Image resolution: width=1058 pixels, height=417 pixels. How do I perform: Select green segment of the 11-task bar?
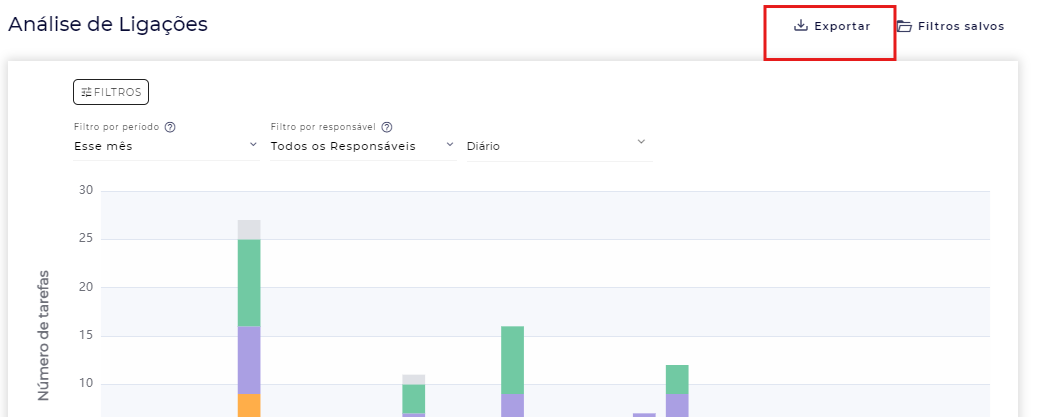coord(413,397)
